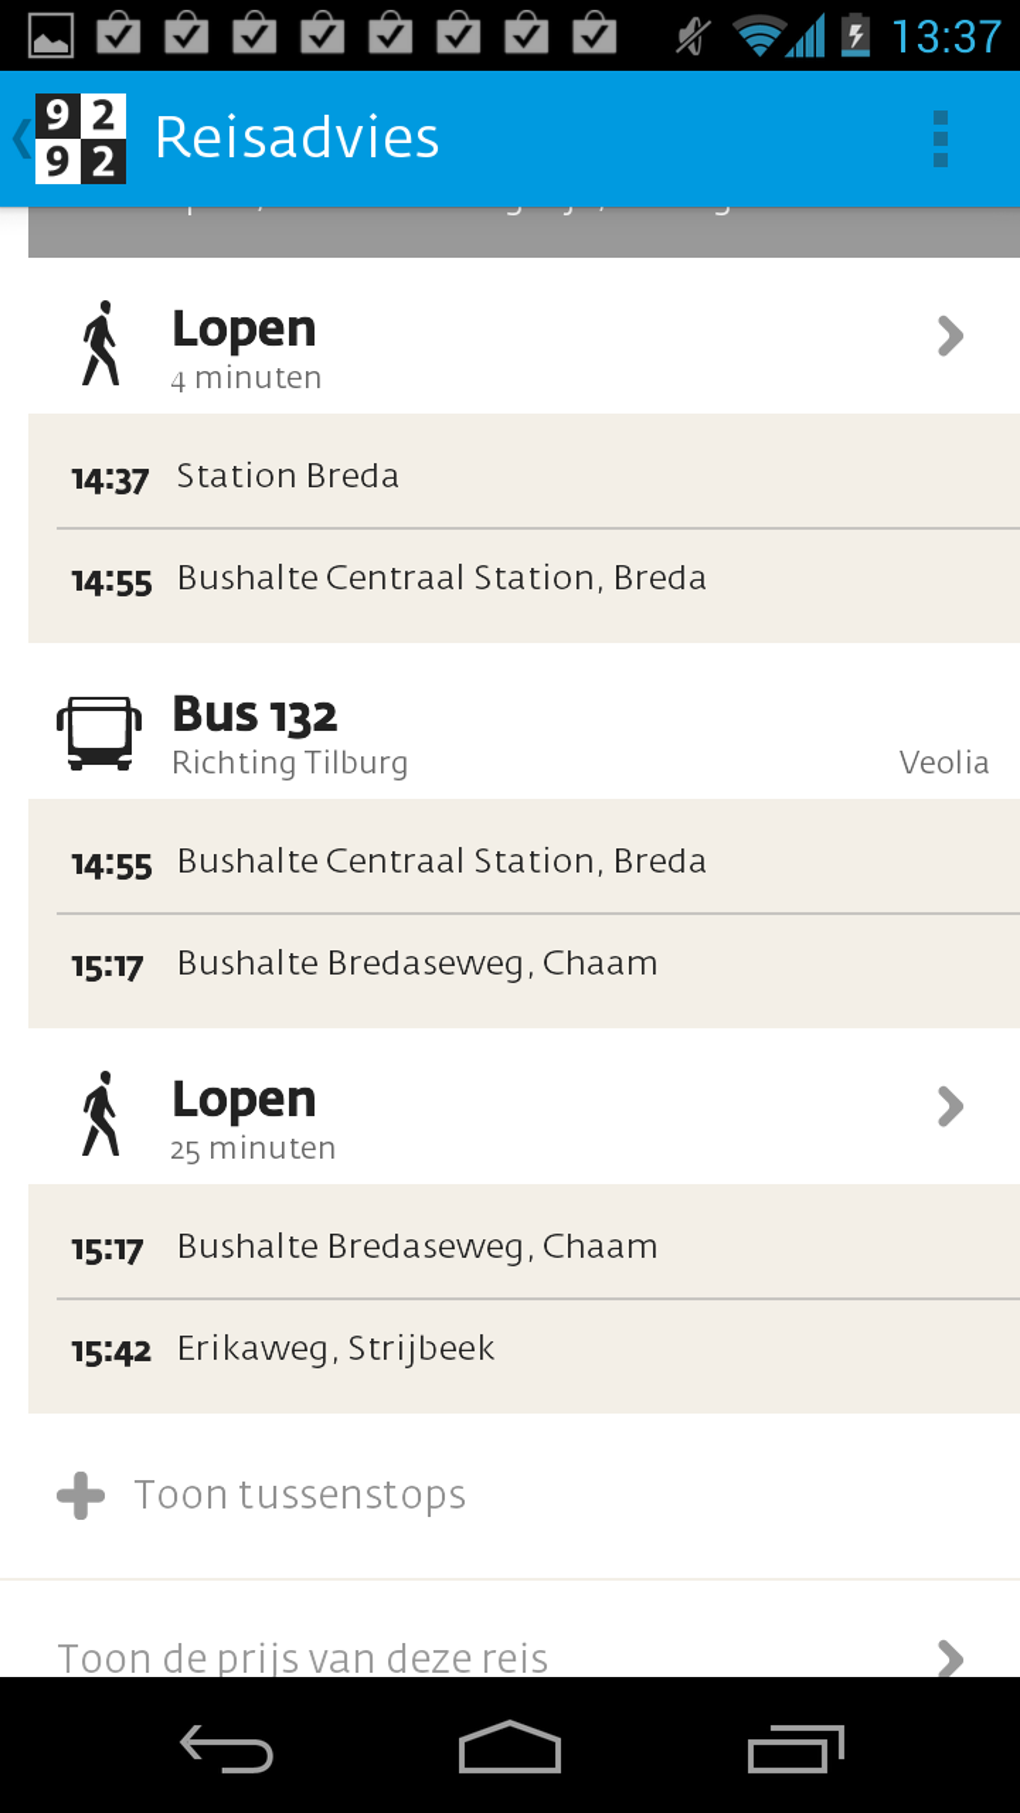Open the price of this trip chevron

[x=949, y=1656]
